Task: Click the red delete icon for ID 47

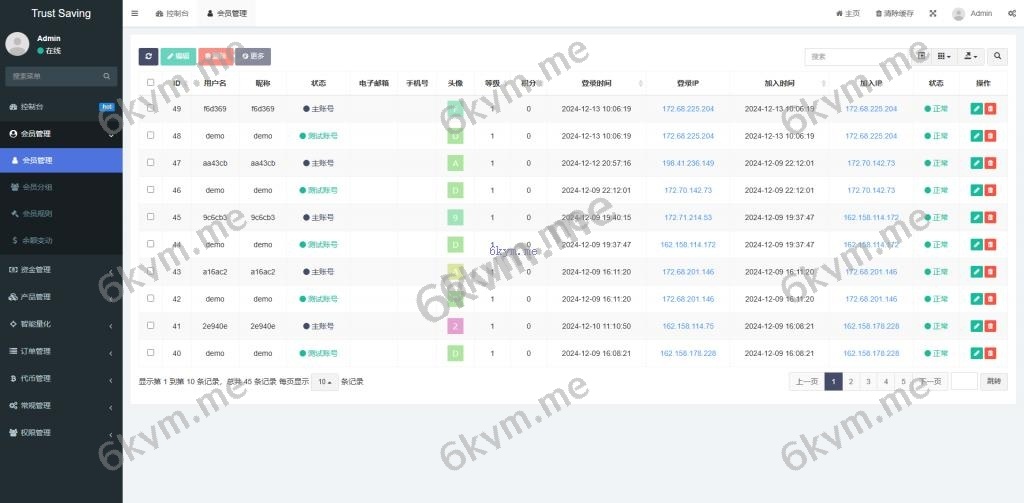Action: (990, 163)
